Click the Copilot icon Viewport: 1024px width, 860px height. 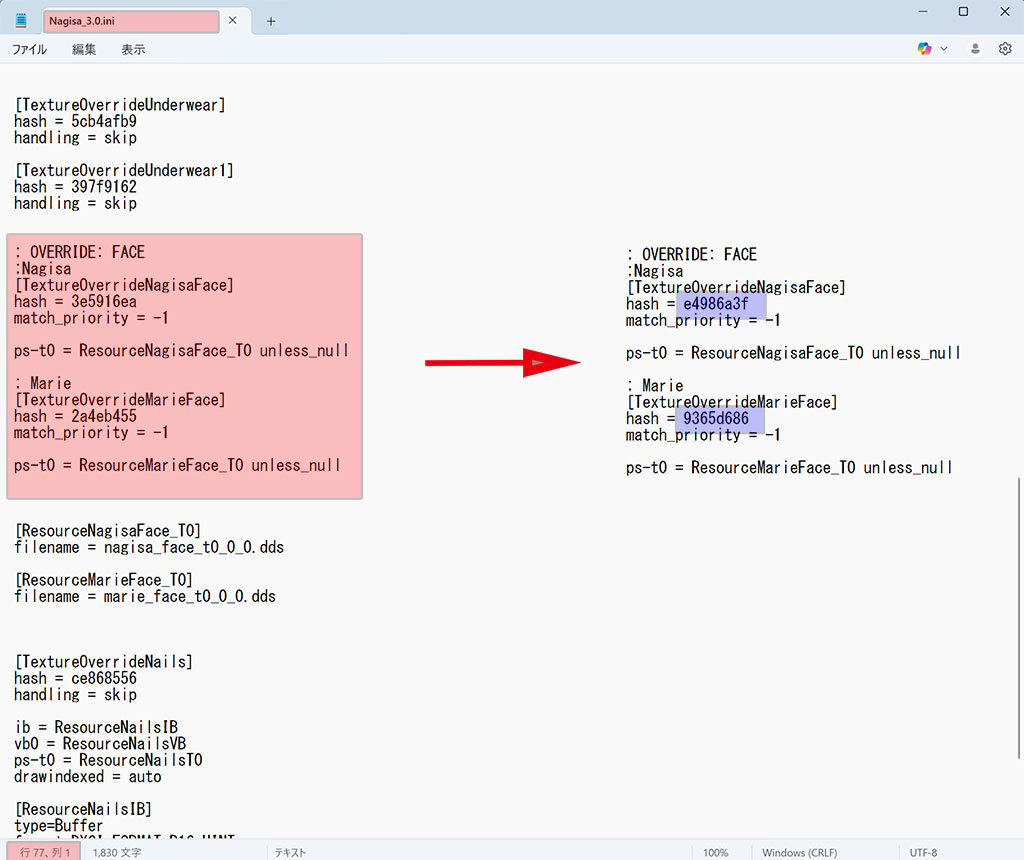(x=924, y=48)
